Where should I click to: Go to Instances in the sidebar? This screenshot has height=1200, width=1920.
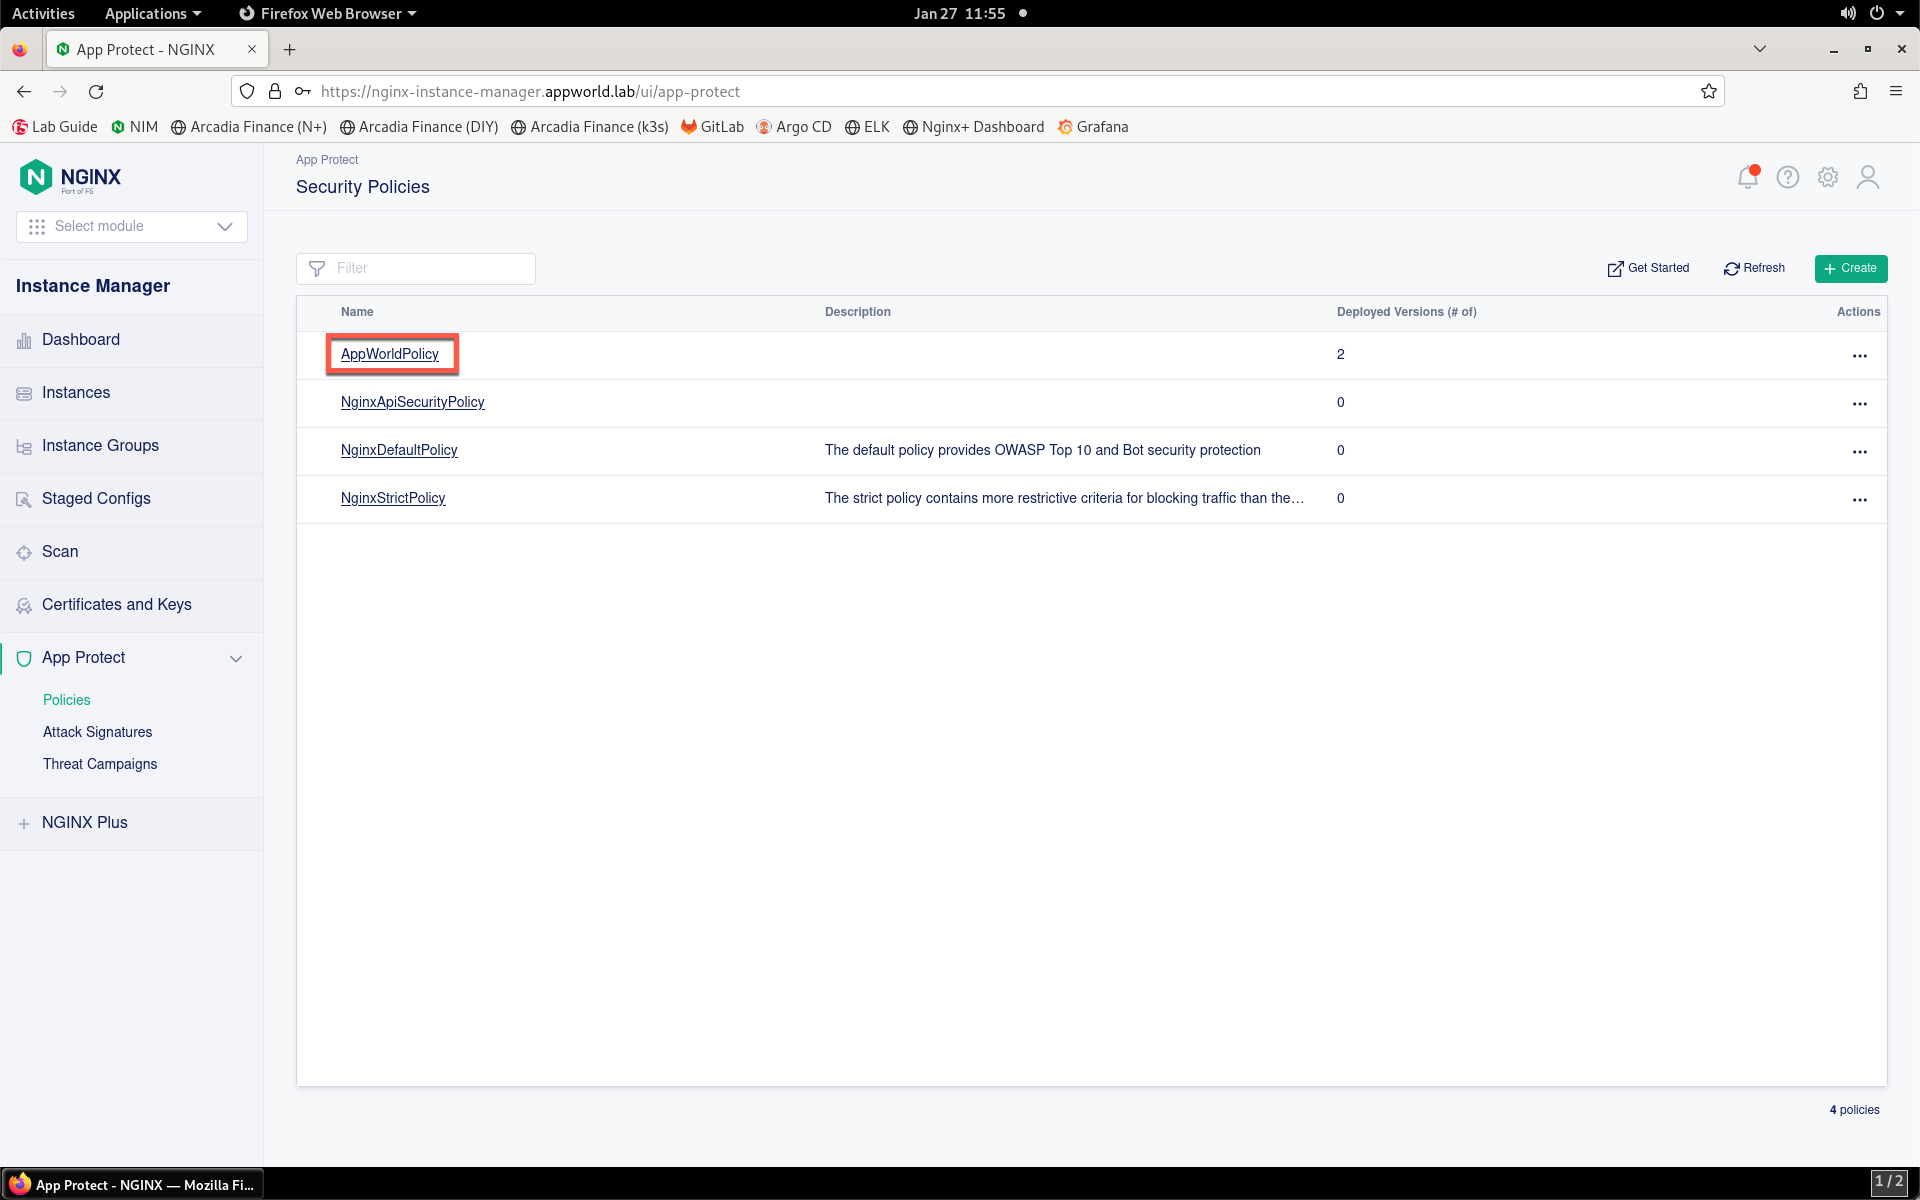click(x=76, y=393)
